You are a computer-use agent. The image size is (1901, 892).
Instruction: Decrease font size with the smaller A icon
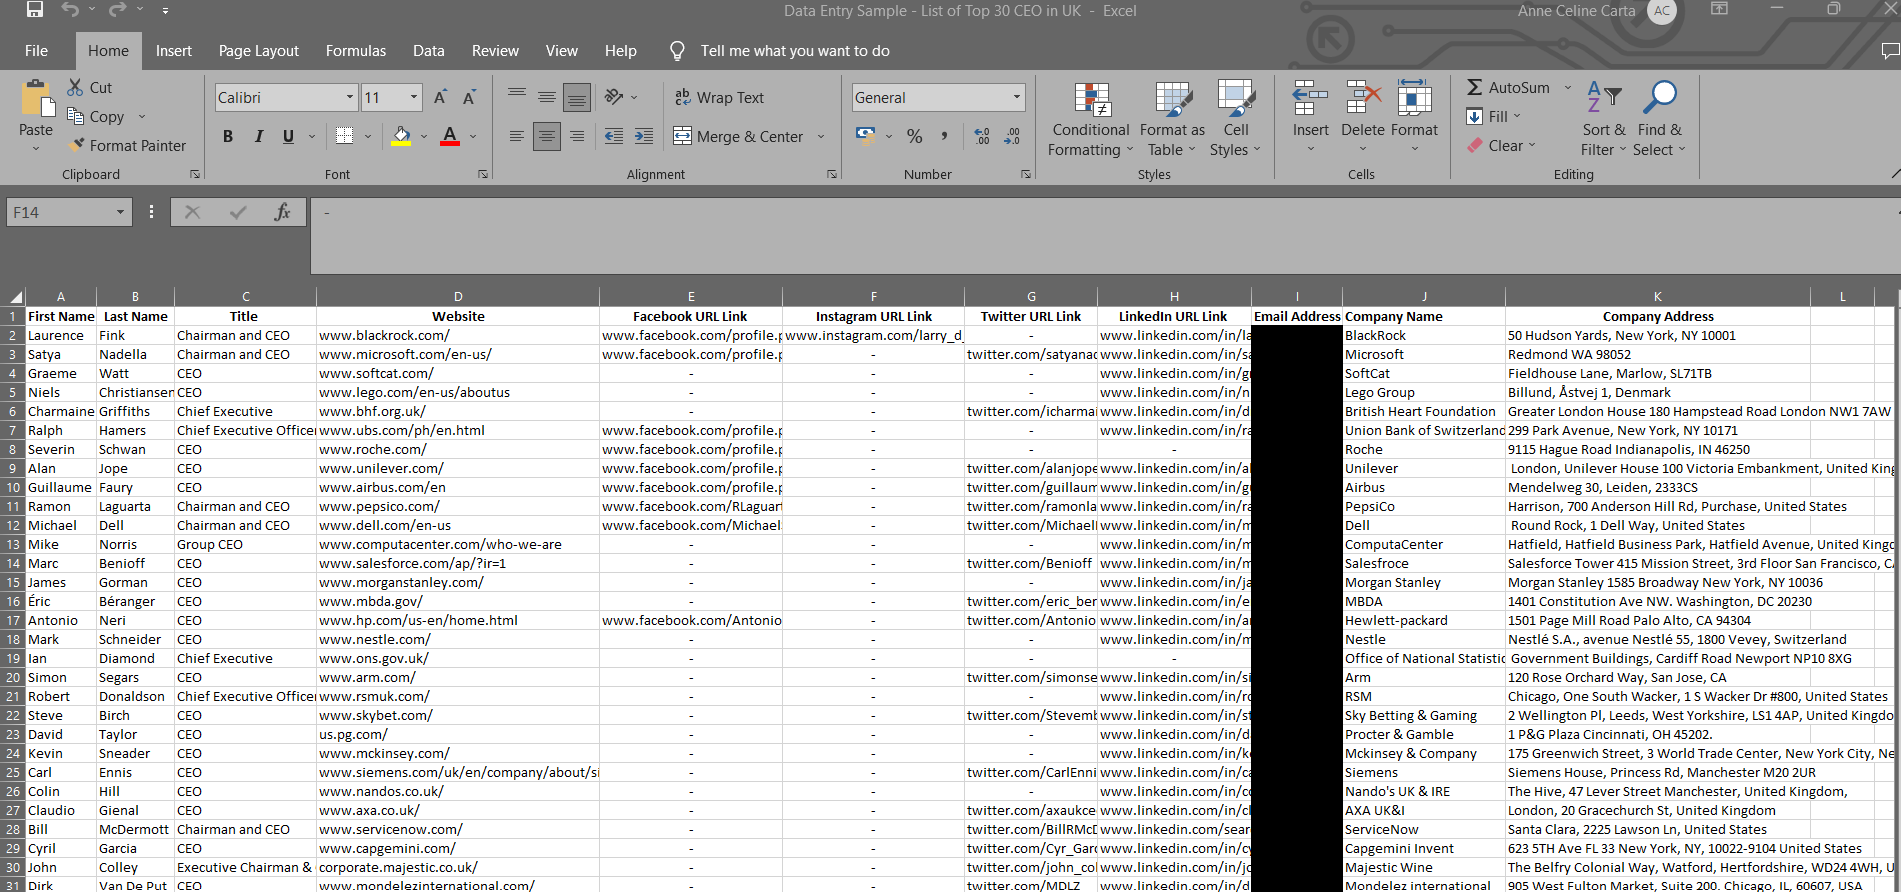coord(469,98)
